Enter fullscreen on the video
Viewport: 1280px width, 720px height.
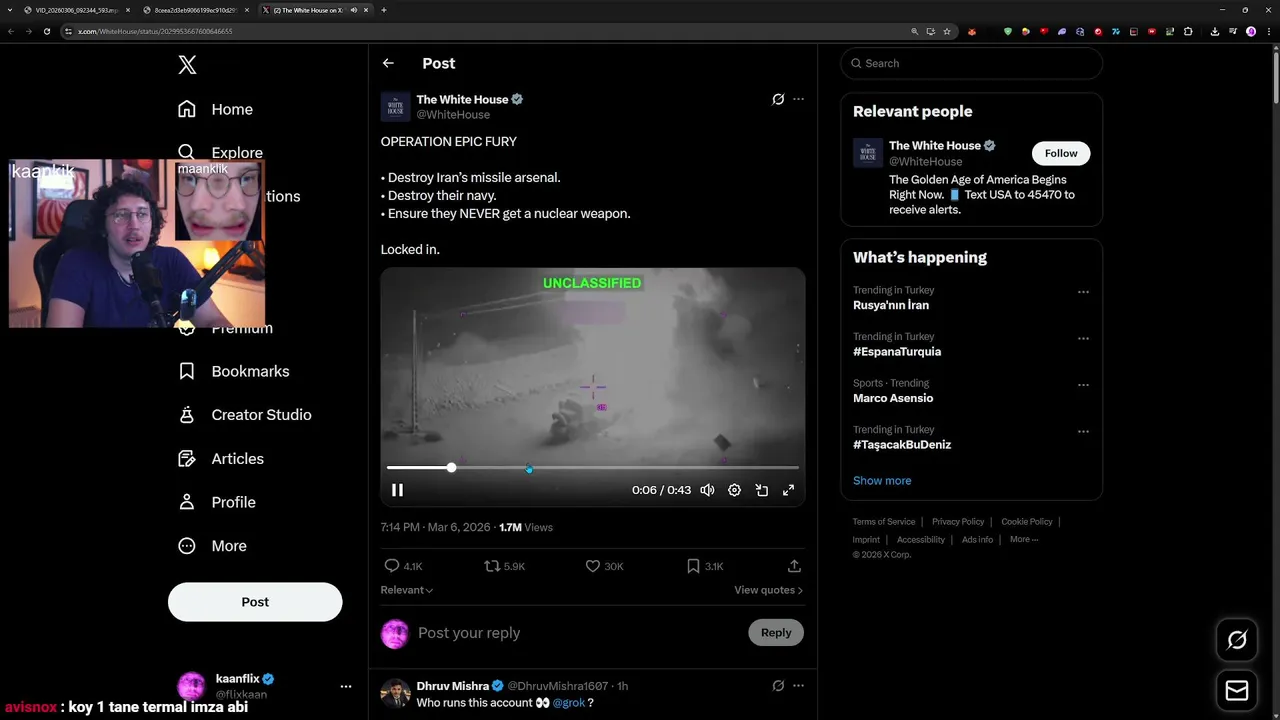coord(788,490)
